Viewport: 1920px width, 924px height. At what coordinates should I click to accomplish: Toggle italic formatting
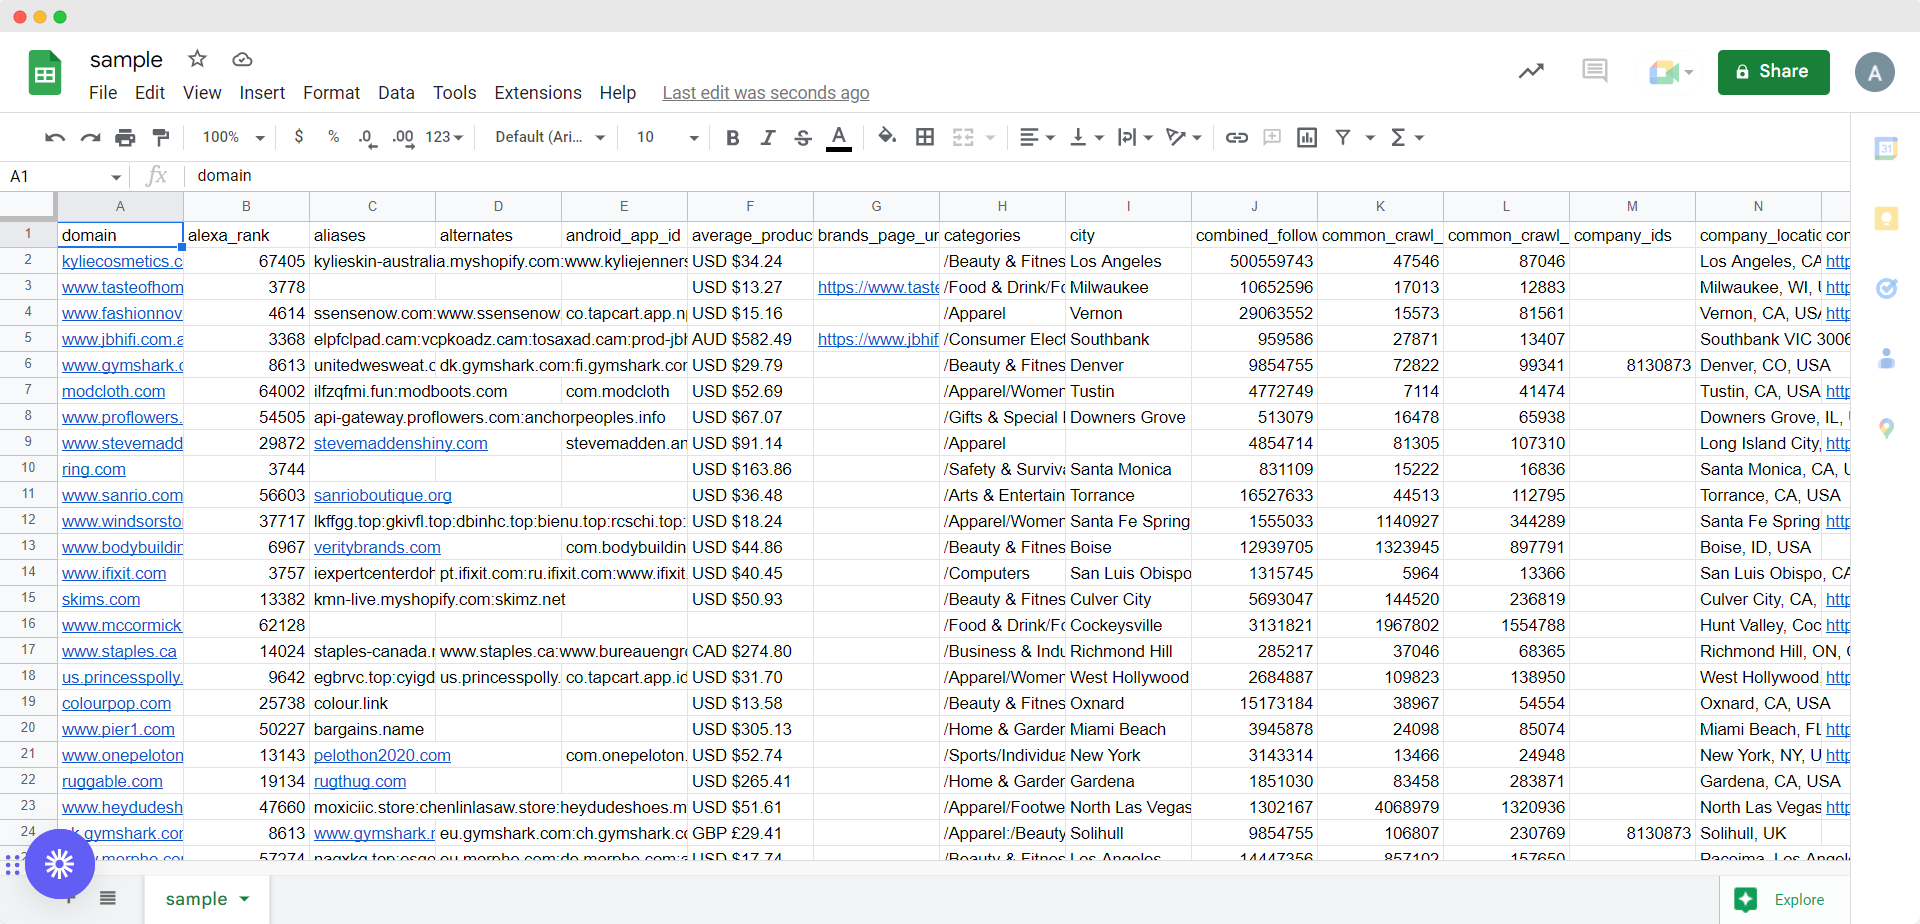(x=767, y=137)
